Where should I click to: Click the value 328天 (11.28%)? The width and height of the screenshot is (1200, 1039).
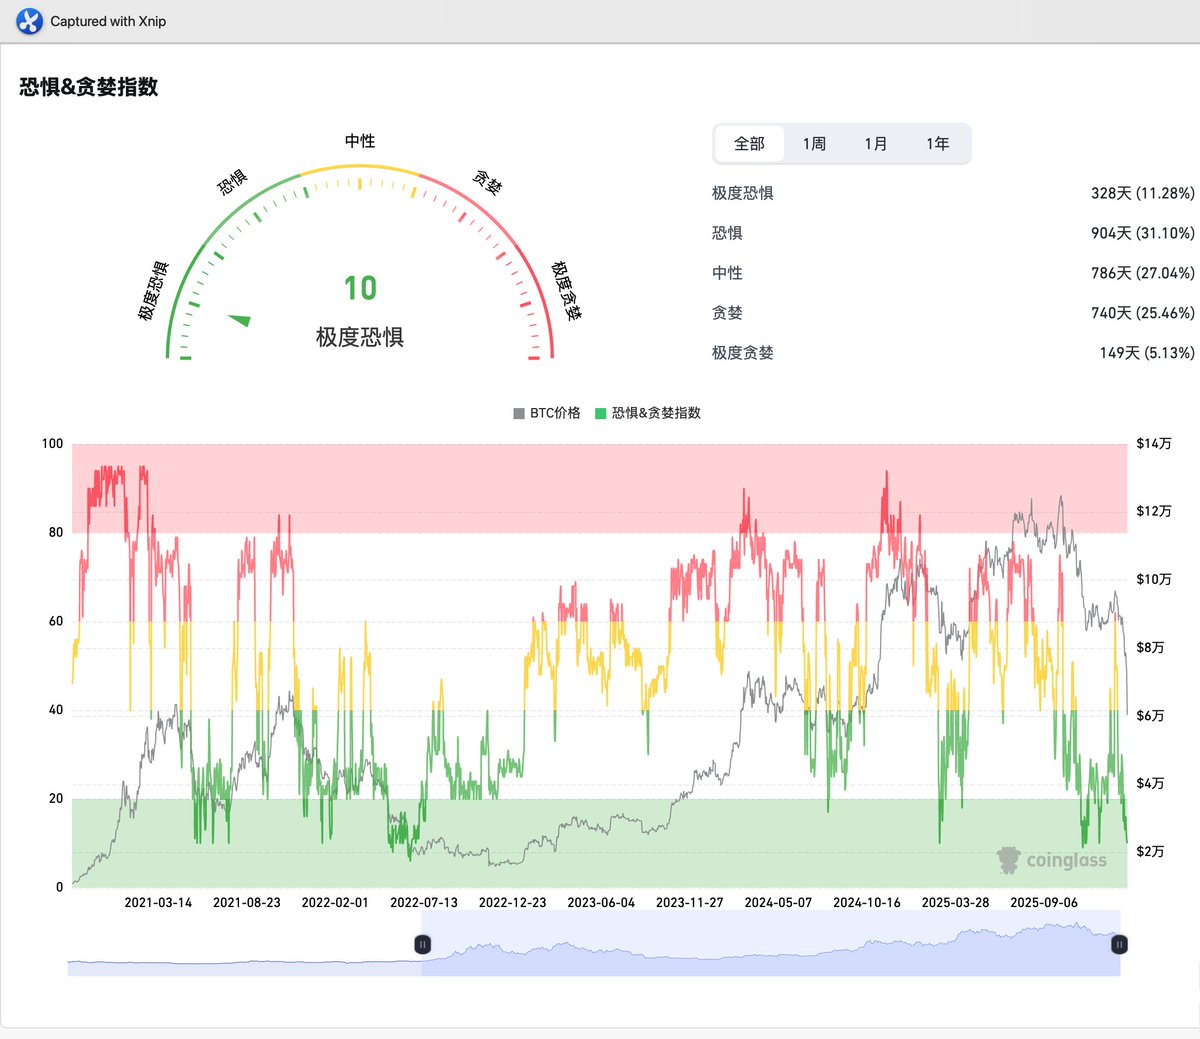click(1142, 193)
